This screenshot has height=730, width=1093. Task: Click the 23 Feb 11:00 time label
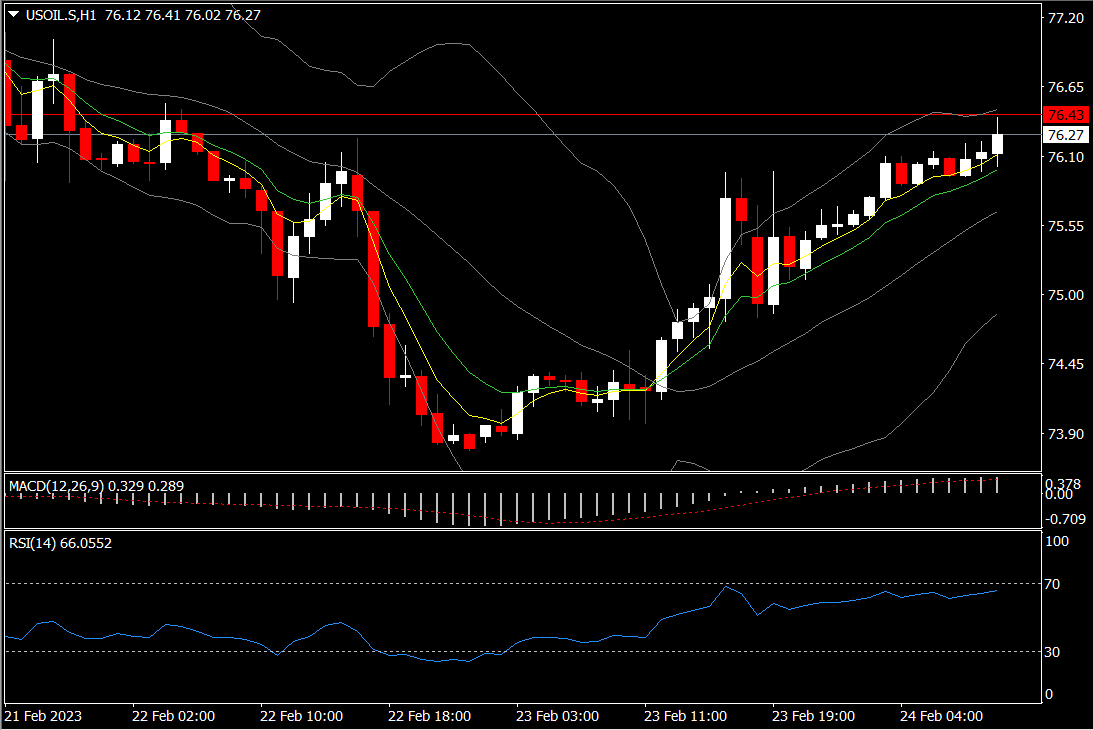coord(685,717)
